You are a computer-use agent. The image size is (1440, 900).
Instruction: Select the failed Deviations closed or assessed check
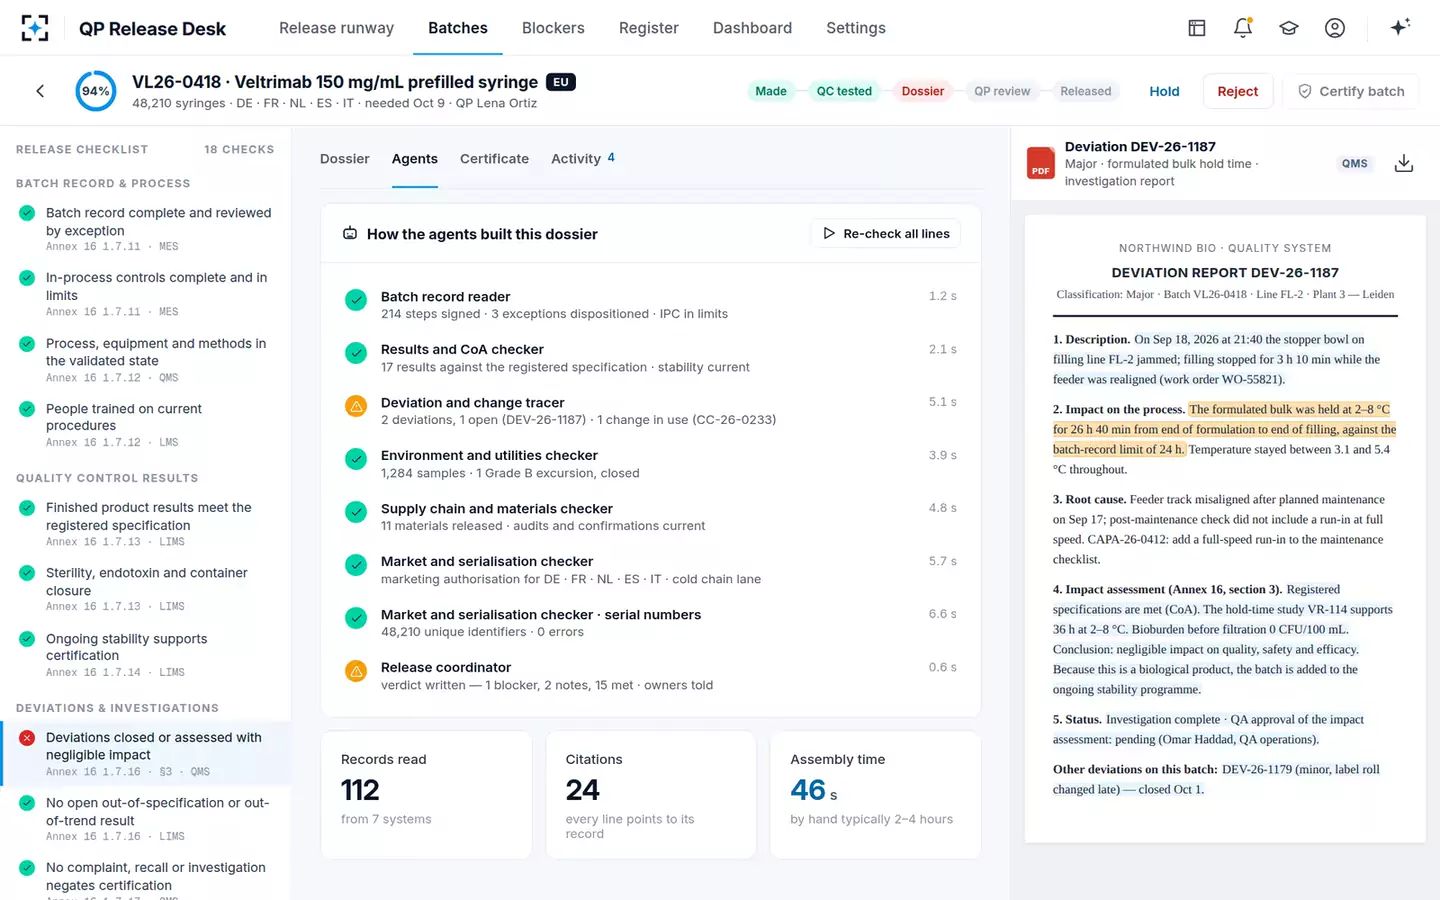pos(146,753)
